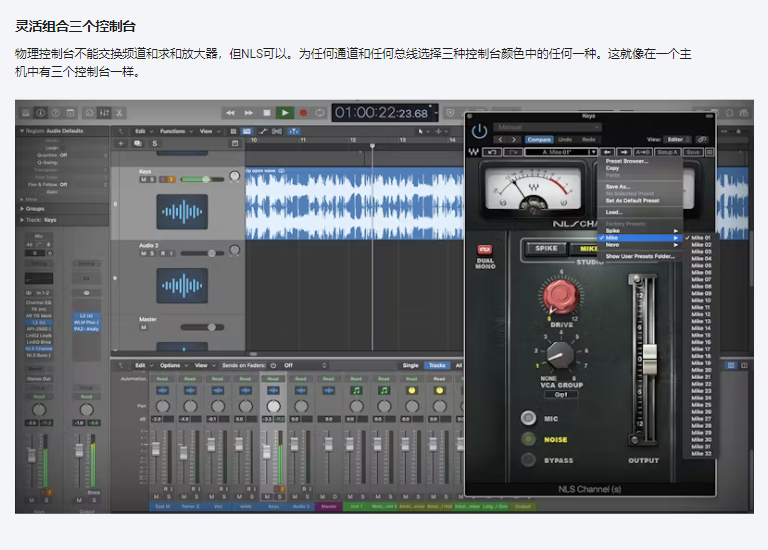This screenshot has width=768, height=550.
Task: Open the Sends on Faders Off dropdown
Action: pyautogui.click(x=305, y=365)
